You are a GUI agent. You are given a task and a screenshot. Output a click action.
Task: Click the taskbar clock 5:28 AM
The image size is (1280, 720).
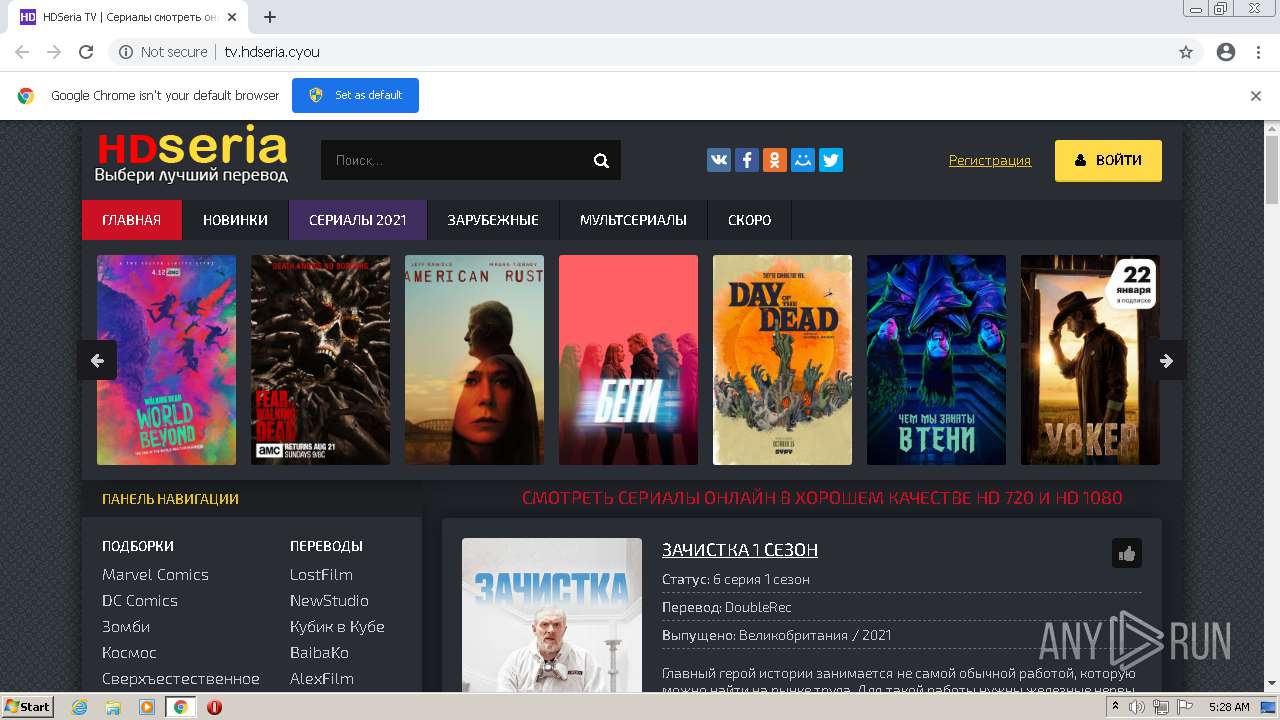click(x=1229, y=707)
